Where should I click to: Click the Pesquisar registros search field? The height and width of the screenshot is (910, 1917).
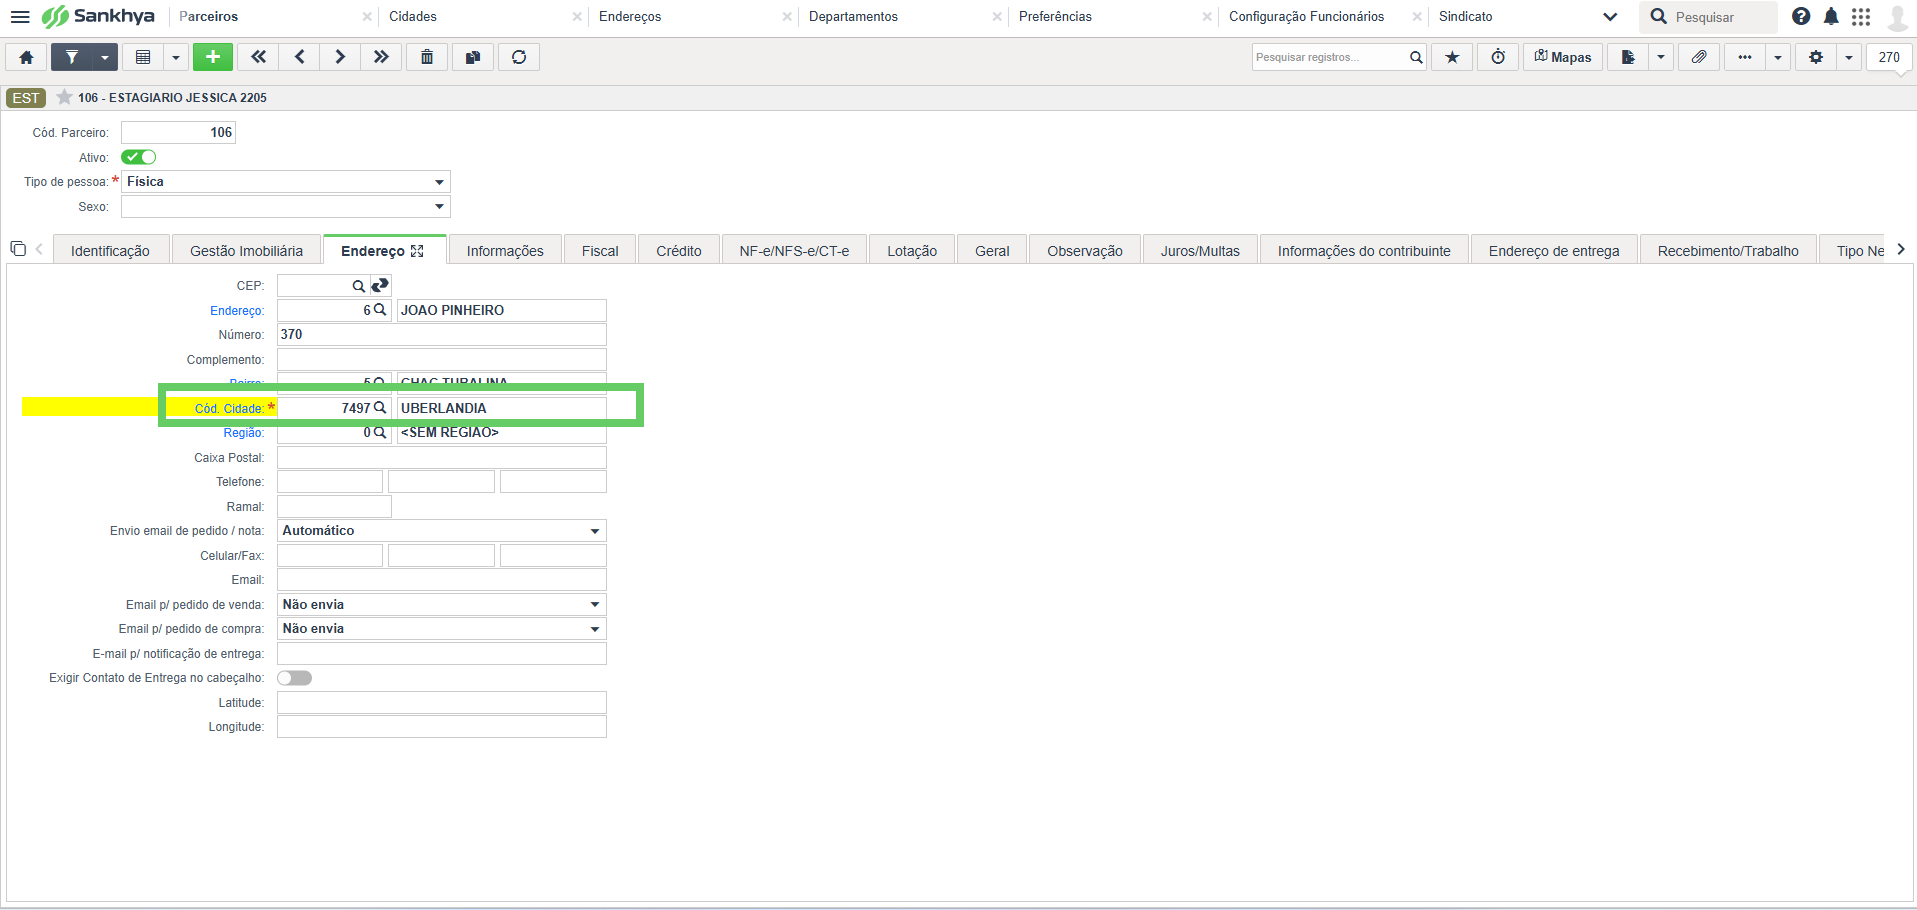[1330, 57]
